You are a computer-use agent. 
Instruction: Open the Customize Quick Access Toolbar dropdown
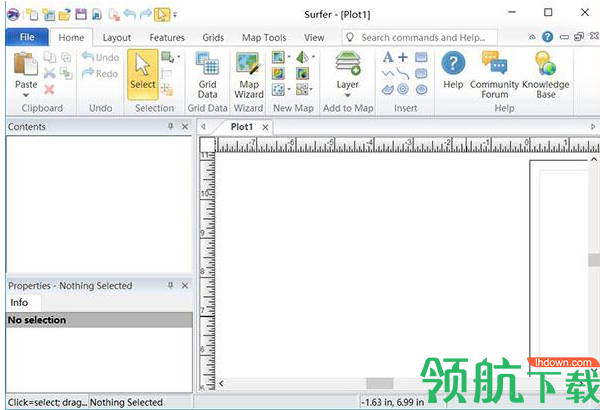pos(175,15)
